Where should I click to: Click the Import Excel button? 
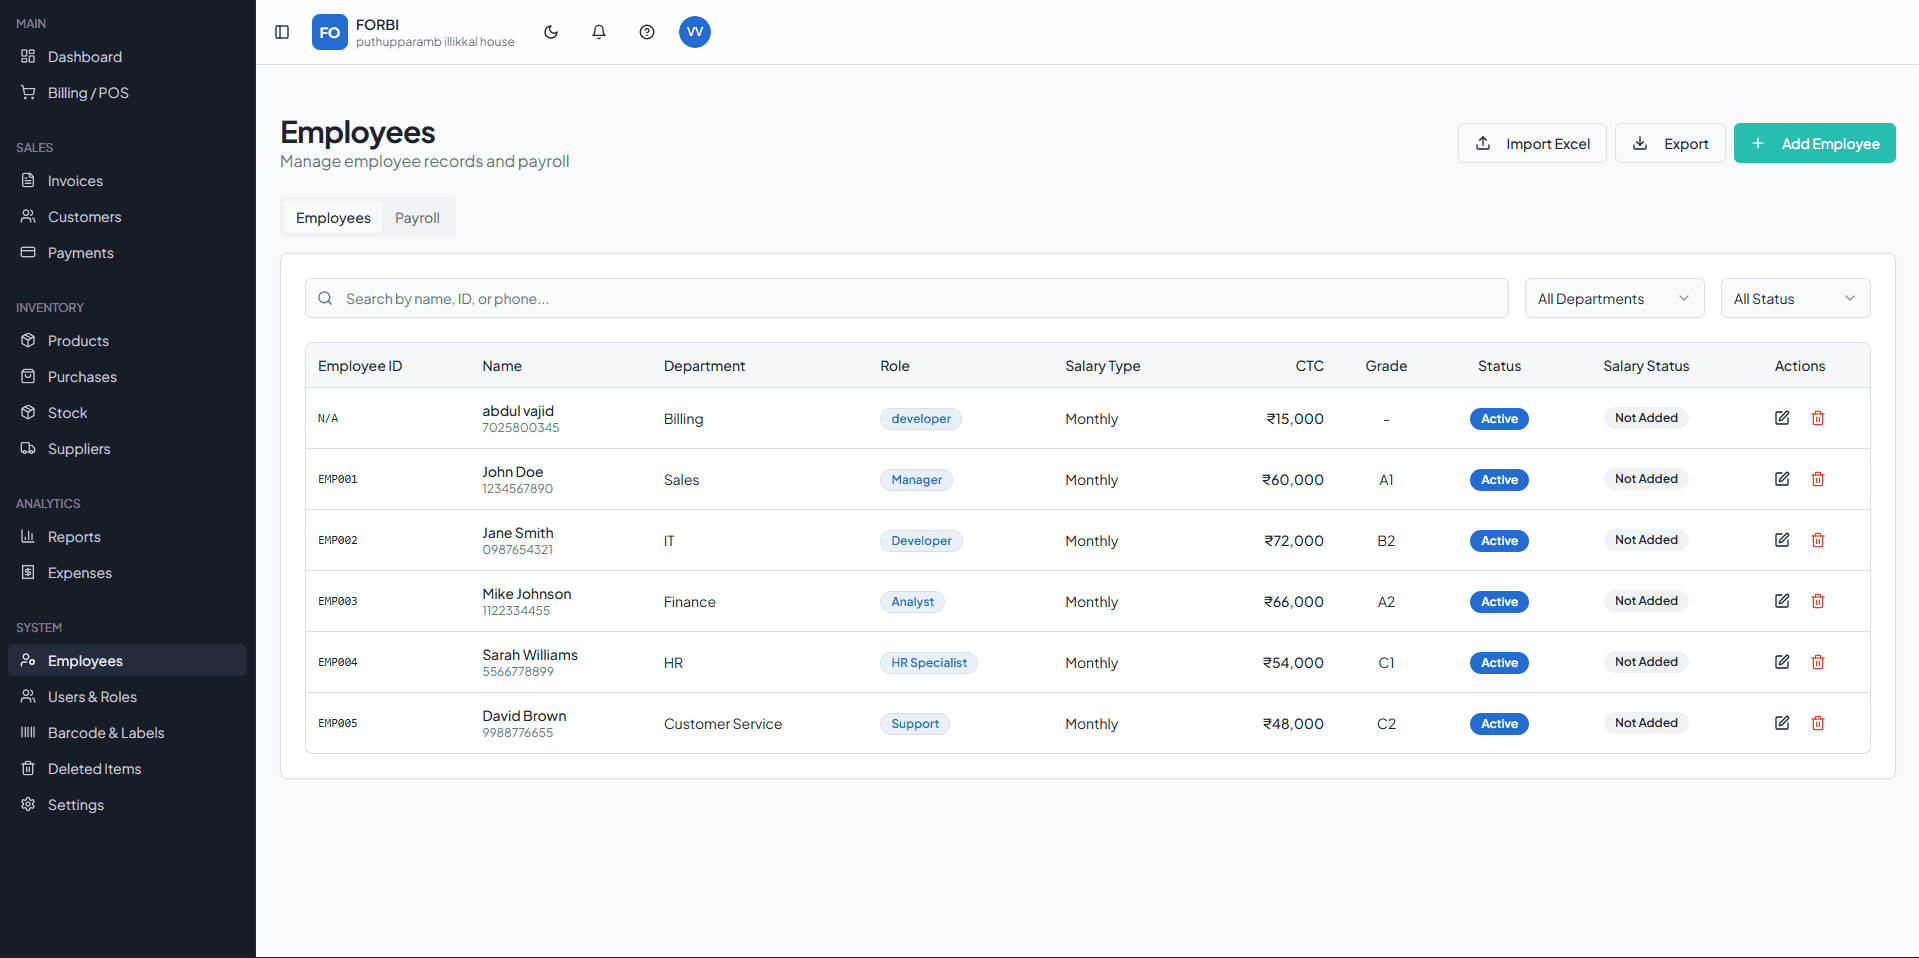[1532, 144]
